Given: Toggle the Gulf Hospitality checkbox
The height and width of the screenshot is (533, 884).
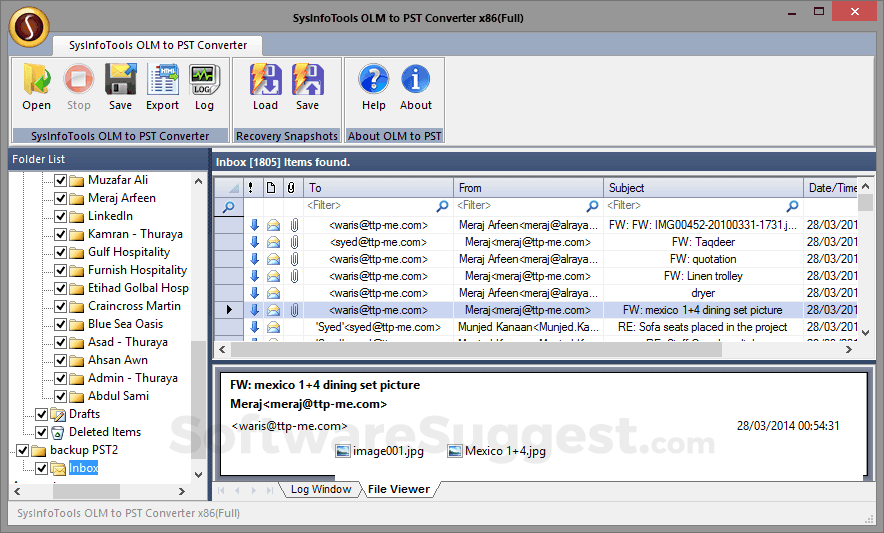Looking at the screenshot, I should tap(61, 252).
